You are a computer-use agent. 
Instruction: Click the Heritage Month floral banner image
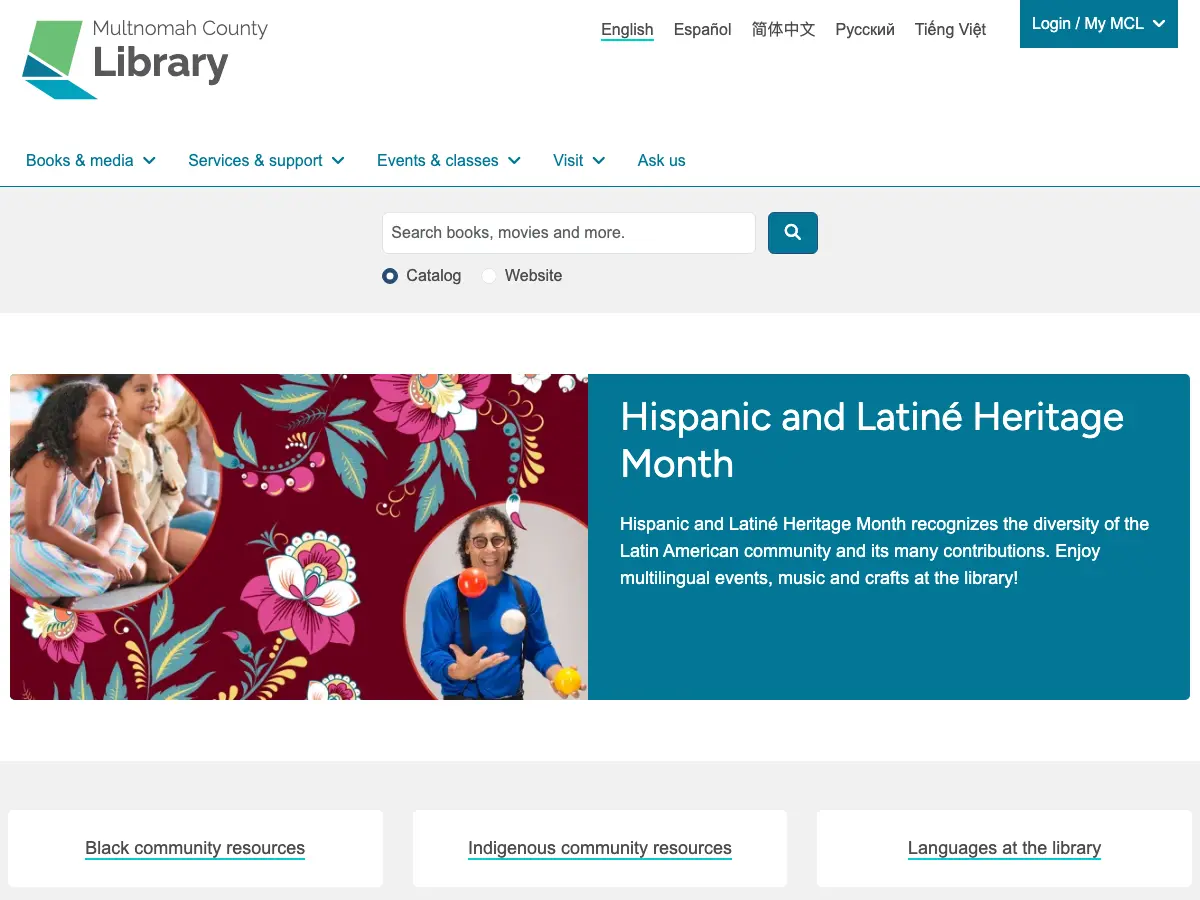[299, 537]
